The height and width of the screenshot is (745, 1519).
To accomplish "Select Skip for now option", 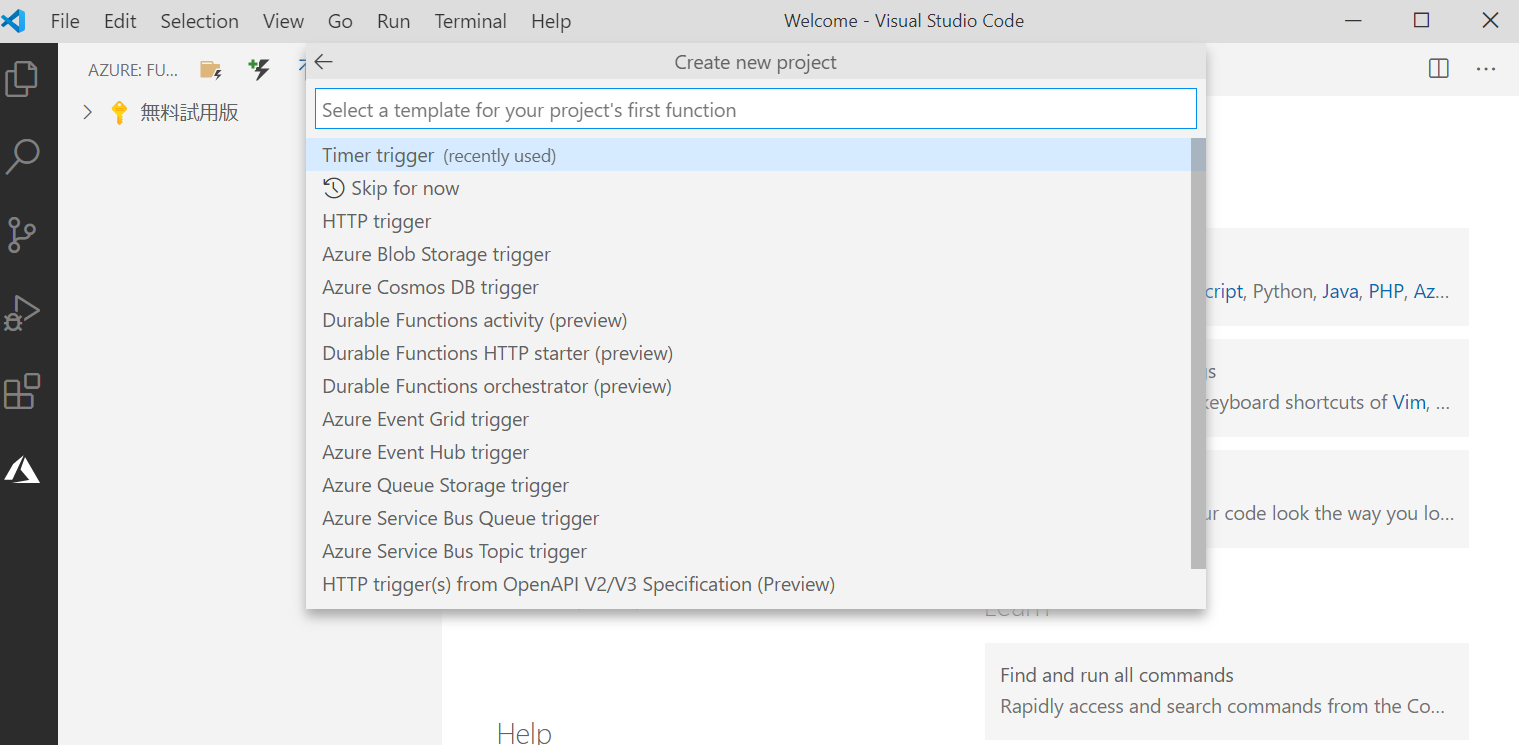I will coord(748,188).
